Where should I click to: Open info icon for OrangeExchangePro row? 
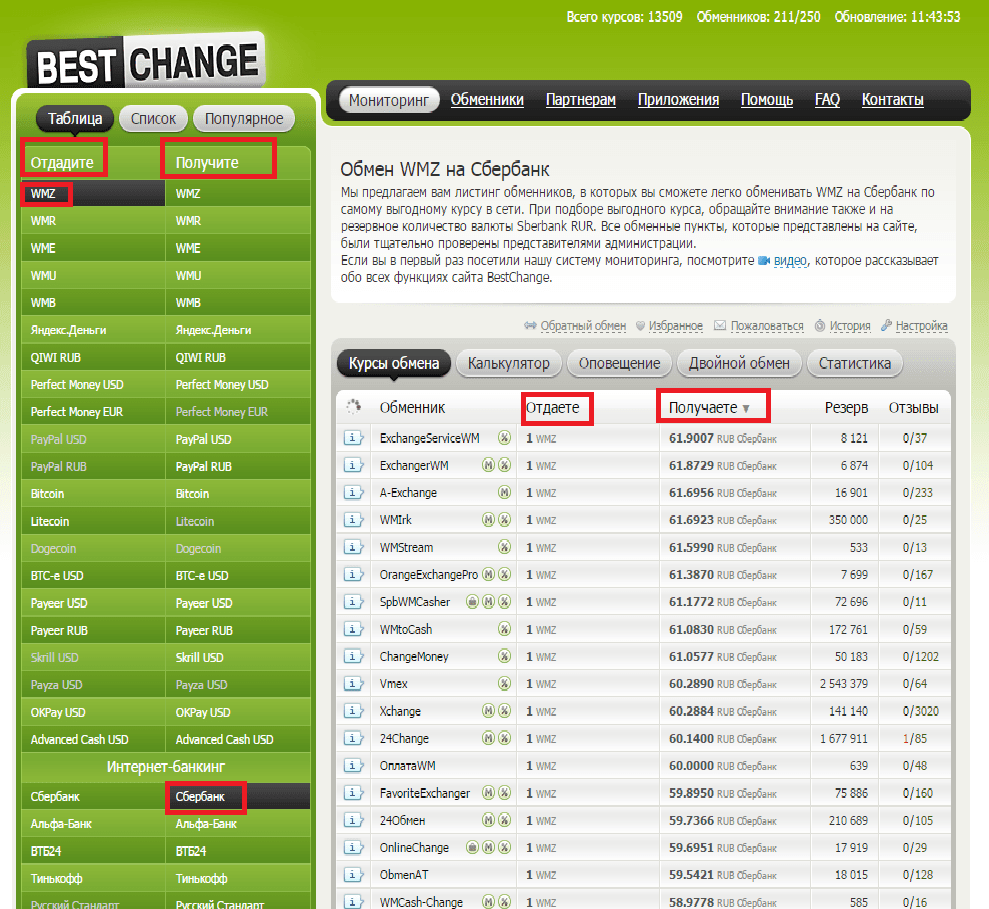(353, 574)
